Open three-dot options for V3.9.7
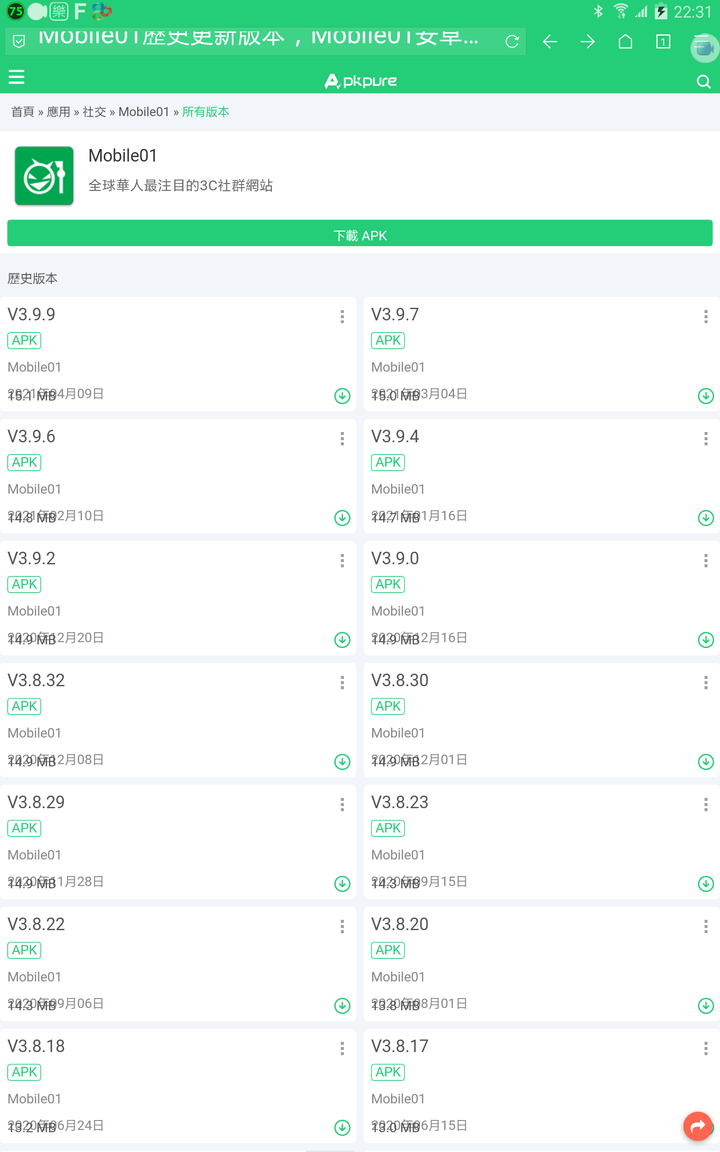Screen dimensions: 720x1152 click(x=706, y=317)
